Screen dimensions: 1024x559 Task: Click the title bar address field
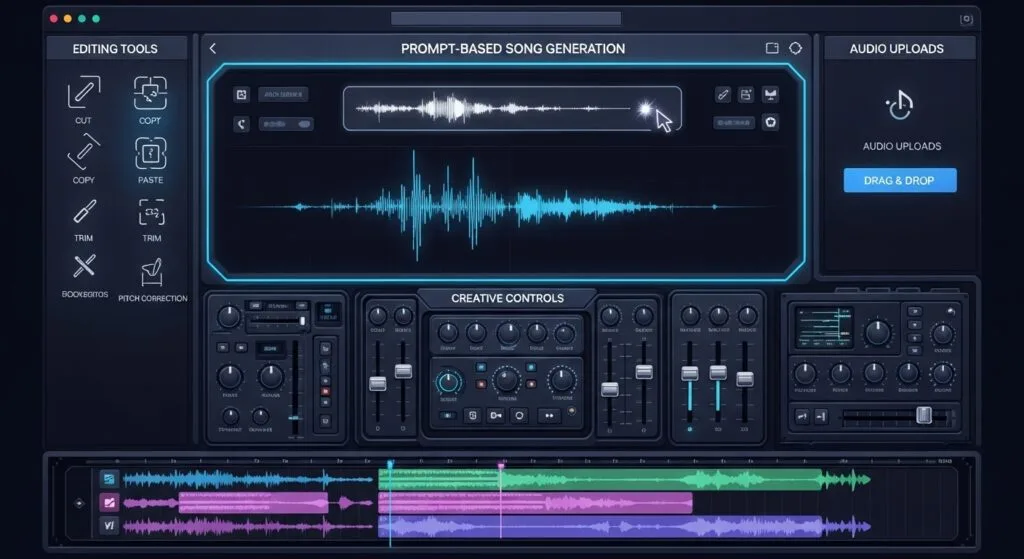[506, 18]
